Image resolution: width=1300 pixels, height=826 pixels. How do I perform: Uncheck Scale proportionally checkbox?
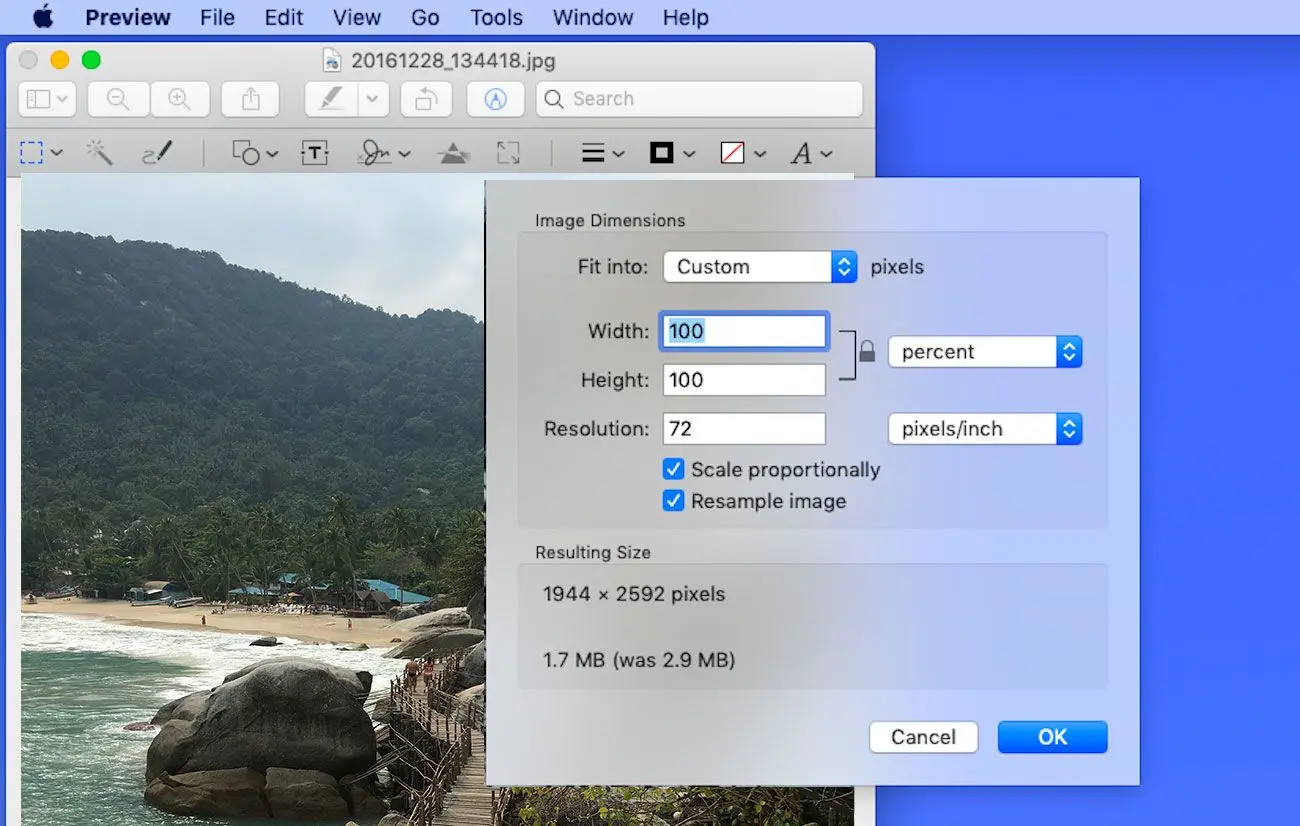674,469
